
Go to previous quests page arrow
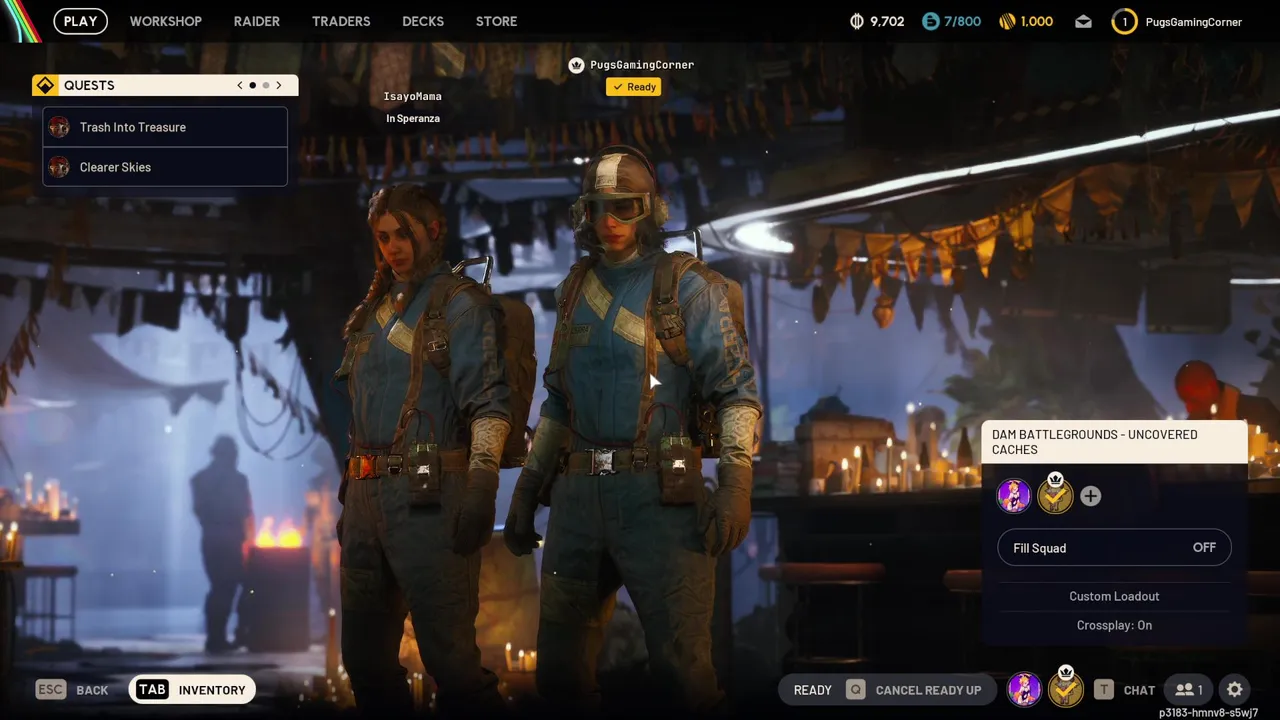[240, 86]
